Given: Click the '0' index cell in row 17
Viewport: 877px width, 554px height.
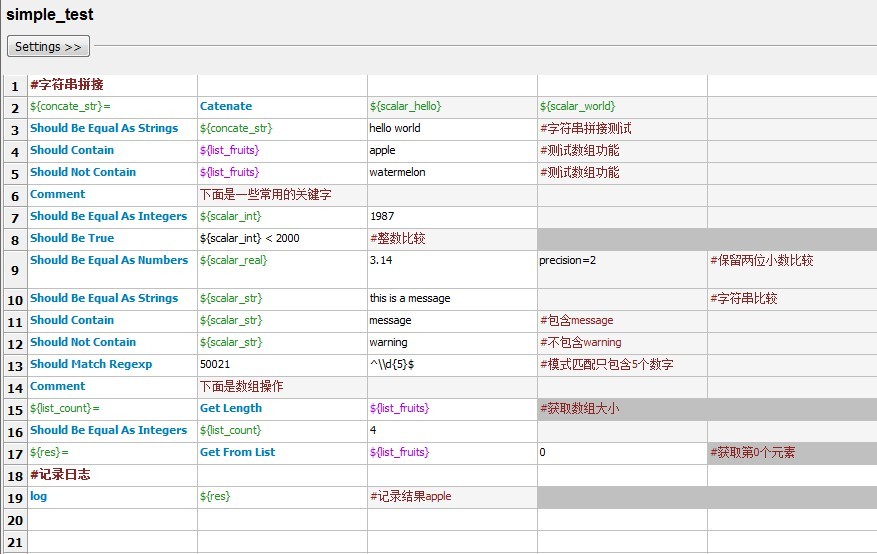Looking at the screenshot, I should (623, 453).
